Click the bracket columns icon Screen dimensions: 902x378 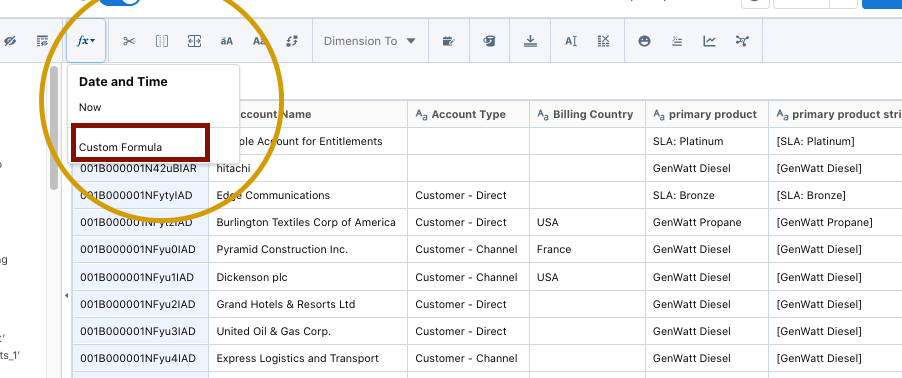[162, 41]
